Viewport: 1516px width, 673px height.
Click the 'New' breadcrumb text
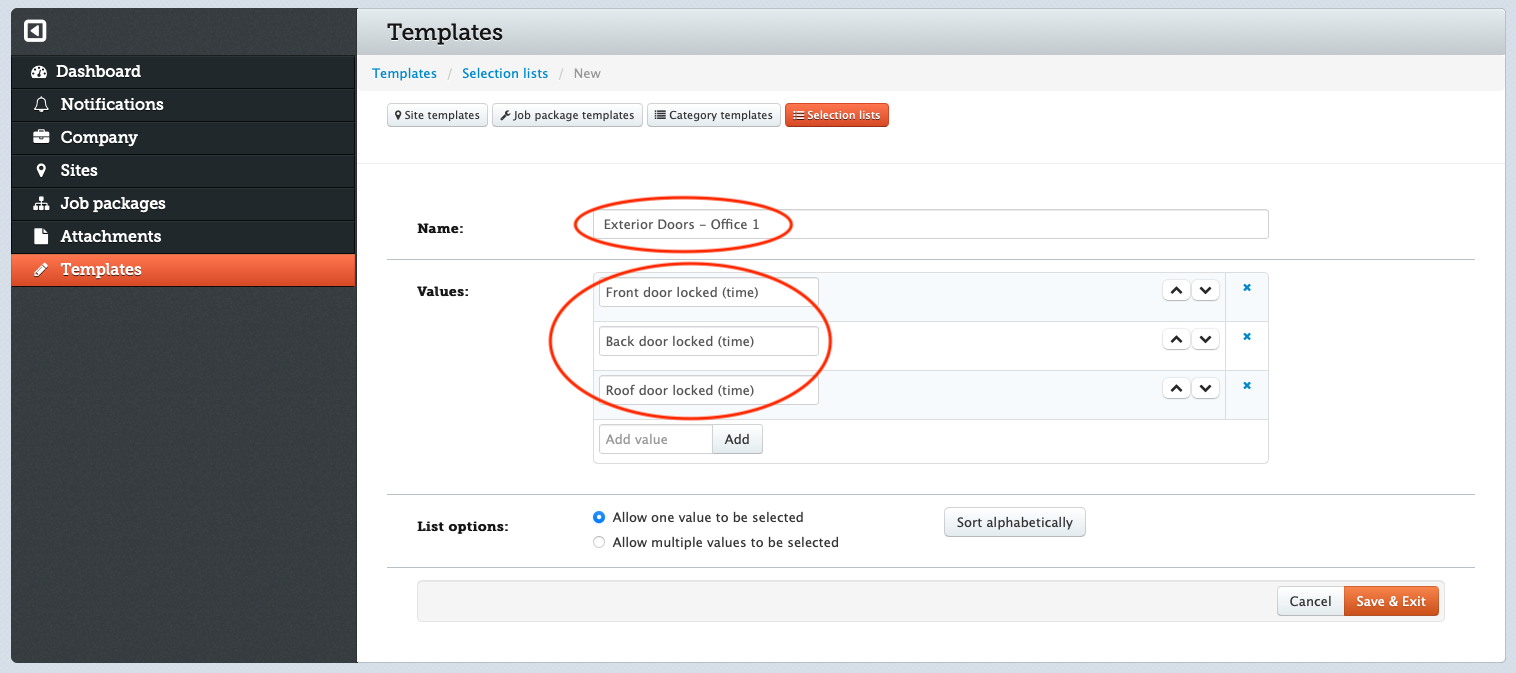(587, 73)
